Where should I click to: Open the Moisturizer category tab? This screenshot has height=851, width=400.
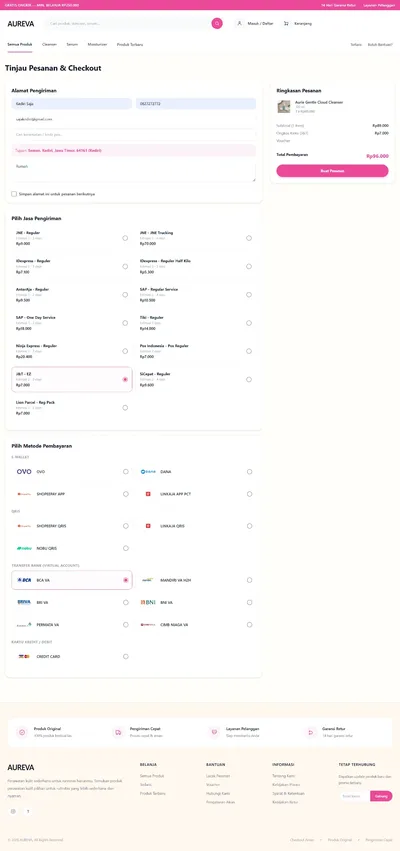98,45
